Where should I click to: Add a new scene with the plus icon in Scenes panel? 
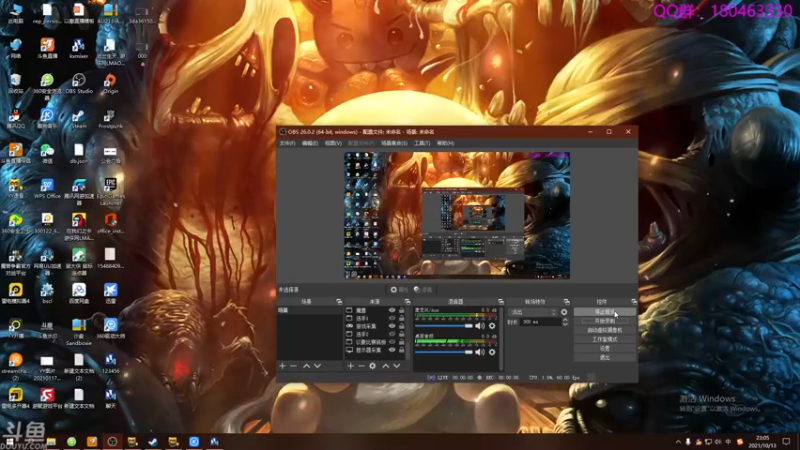[x=283, y=366]
